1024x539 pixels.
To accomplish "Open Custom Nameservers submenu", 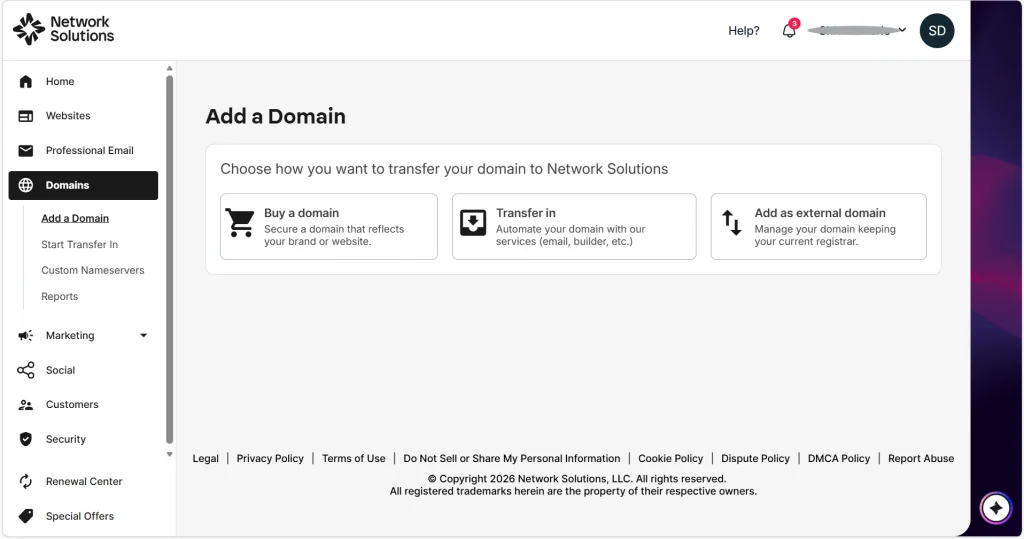I will (x=93, y=270).
